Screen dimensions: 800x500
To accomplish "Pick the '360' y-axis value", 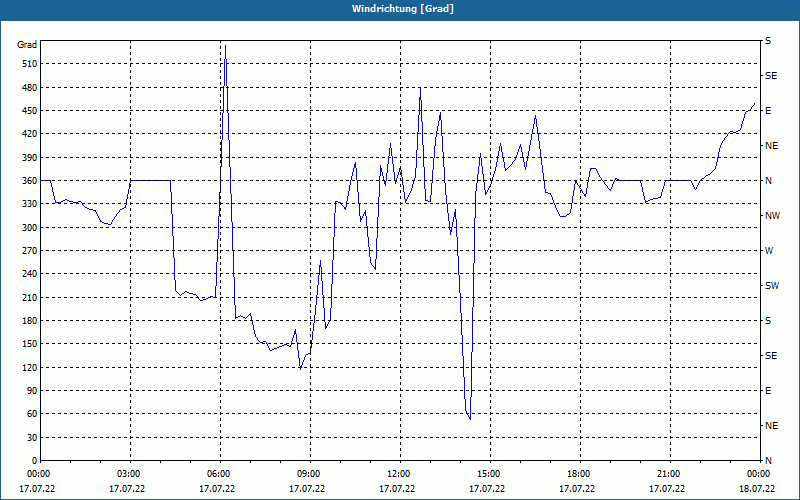I will [30, 181].
